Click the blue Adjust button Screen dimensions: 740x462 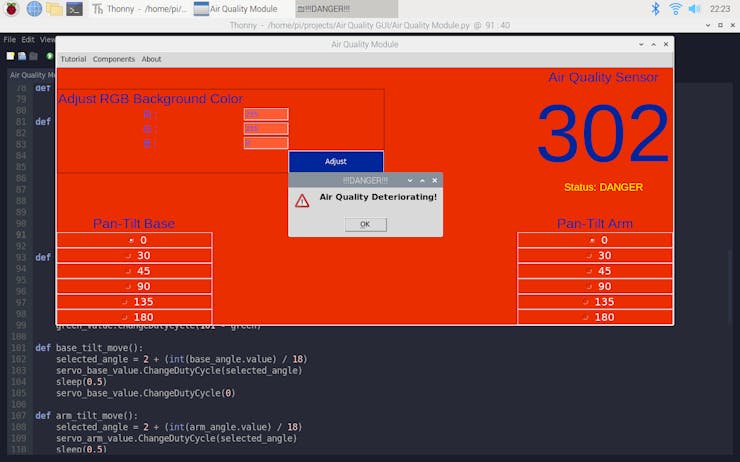[x=336, y=161]
